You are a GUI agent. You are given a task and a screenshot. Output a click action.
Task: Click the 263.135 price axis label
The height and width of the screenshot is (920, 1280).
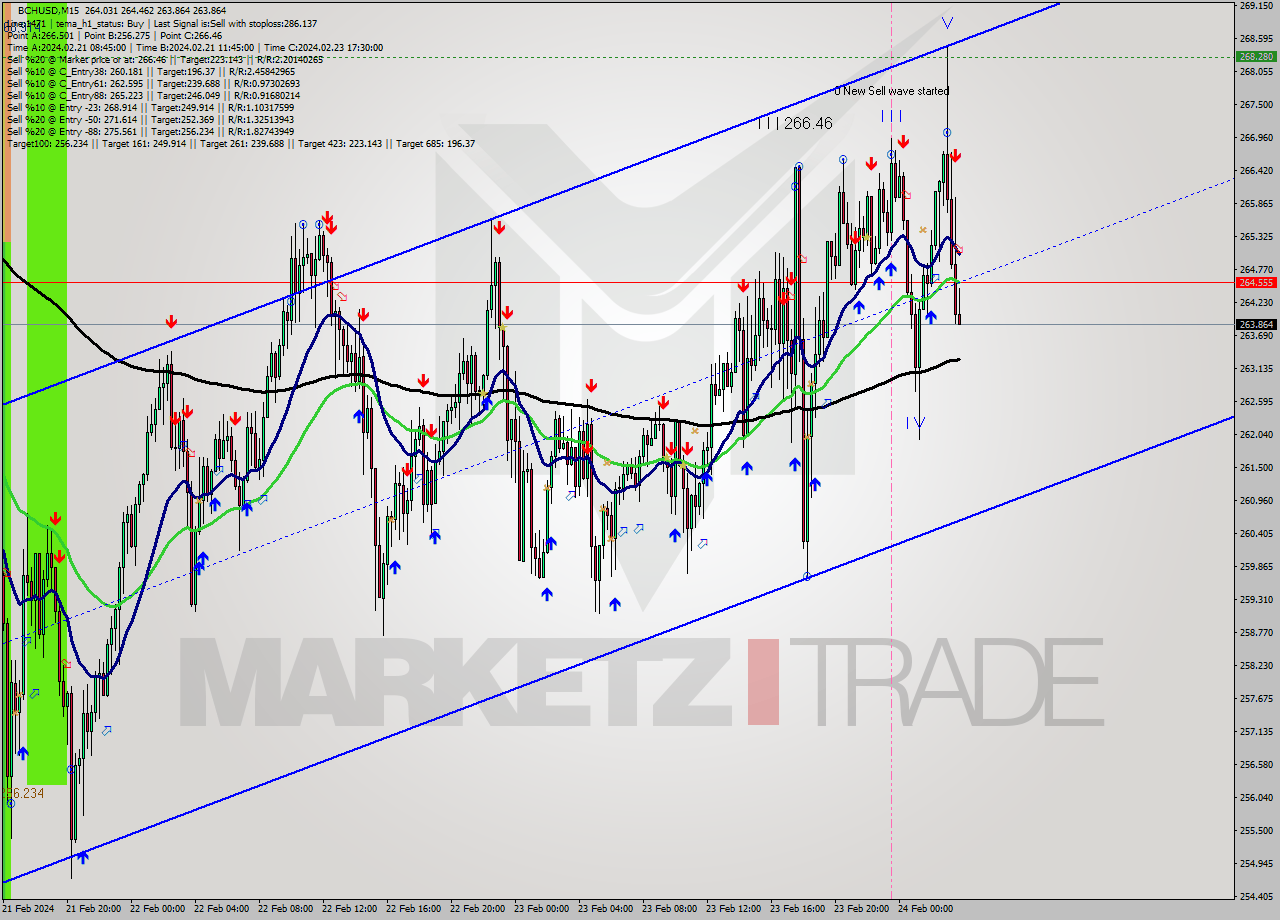coord(1256,369)
